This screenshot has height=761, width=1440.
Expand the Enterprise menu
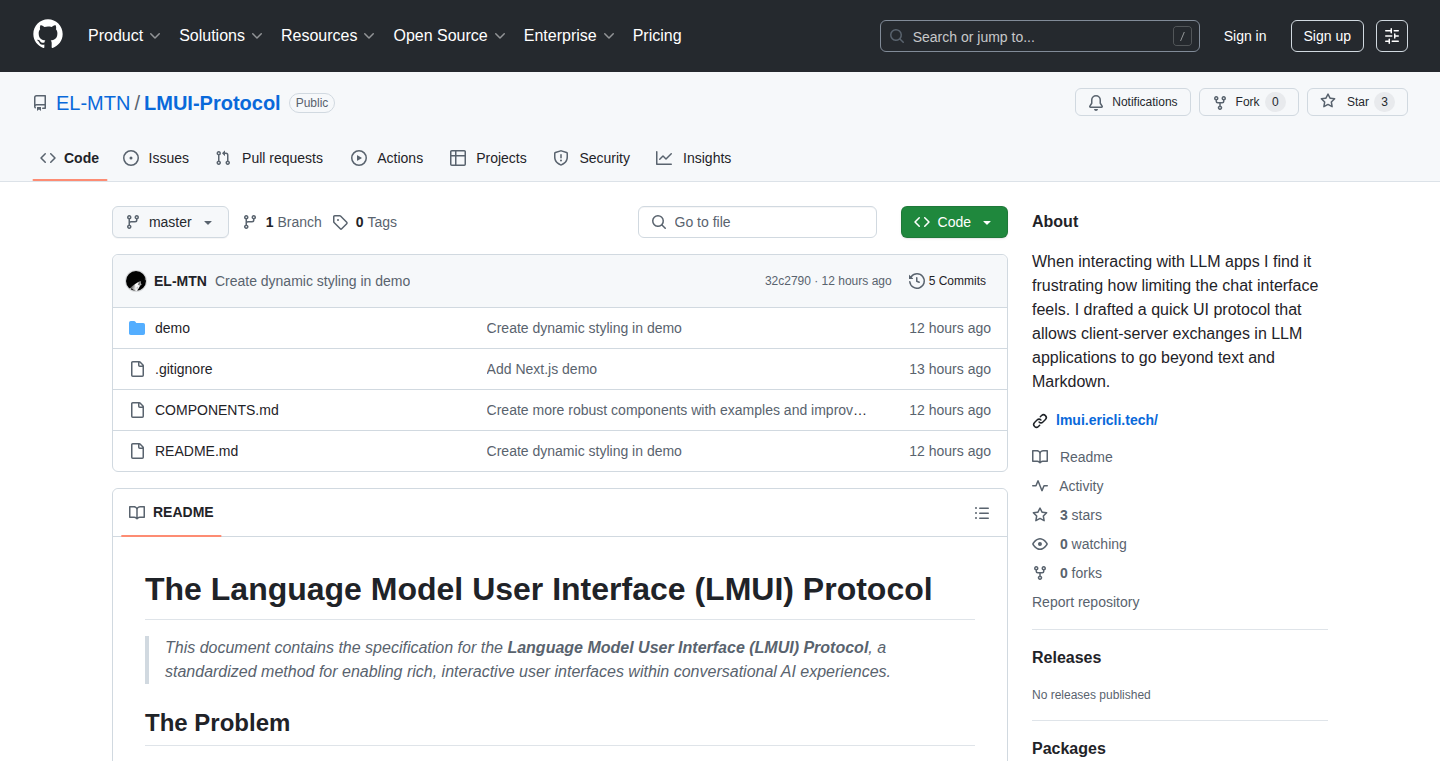(x=569, y=36)
